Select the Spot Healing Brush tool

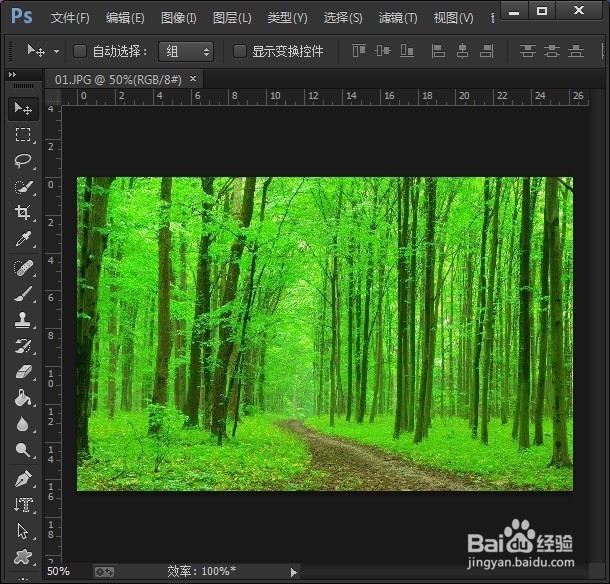(23, 268)
